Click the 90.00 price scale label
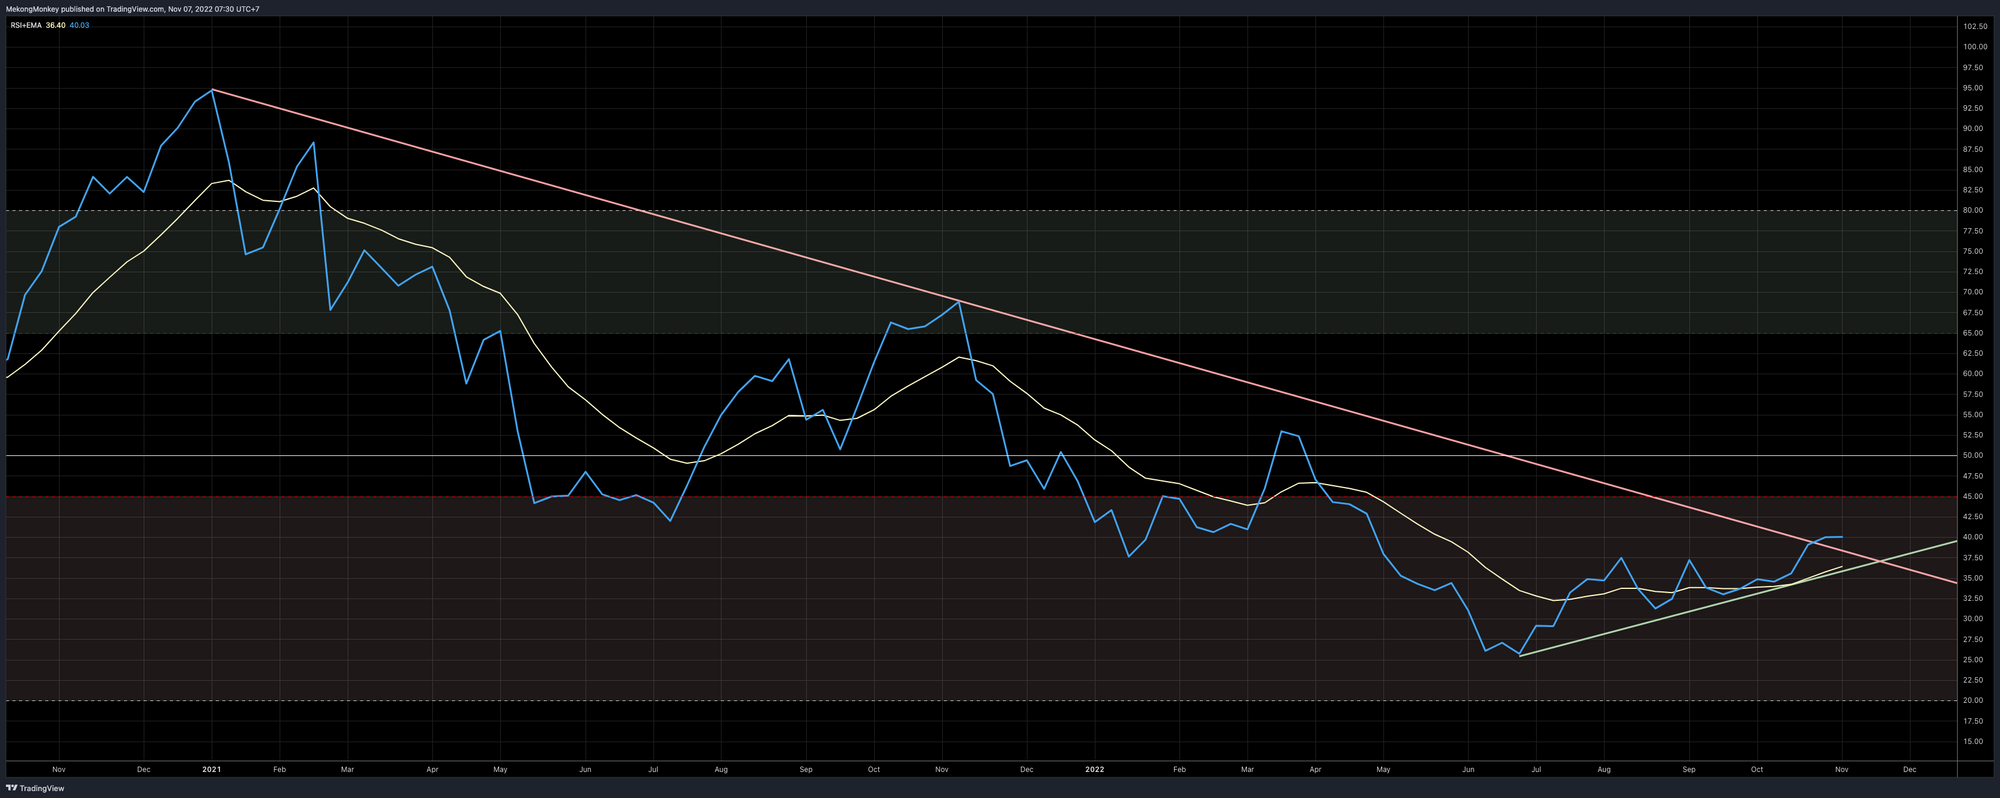This screenshot has height=798, width=2000. coord(1973,129)
